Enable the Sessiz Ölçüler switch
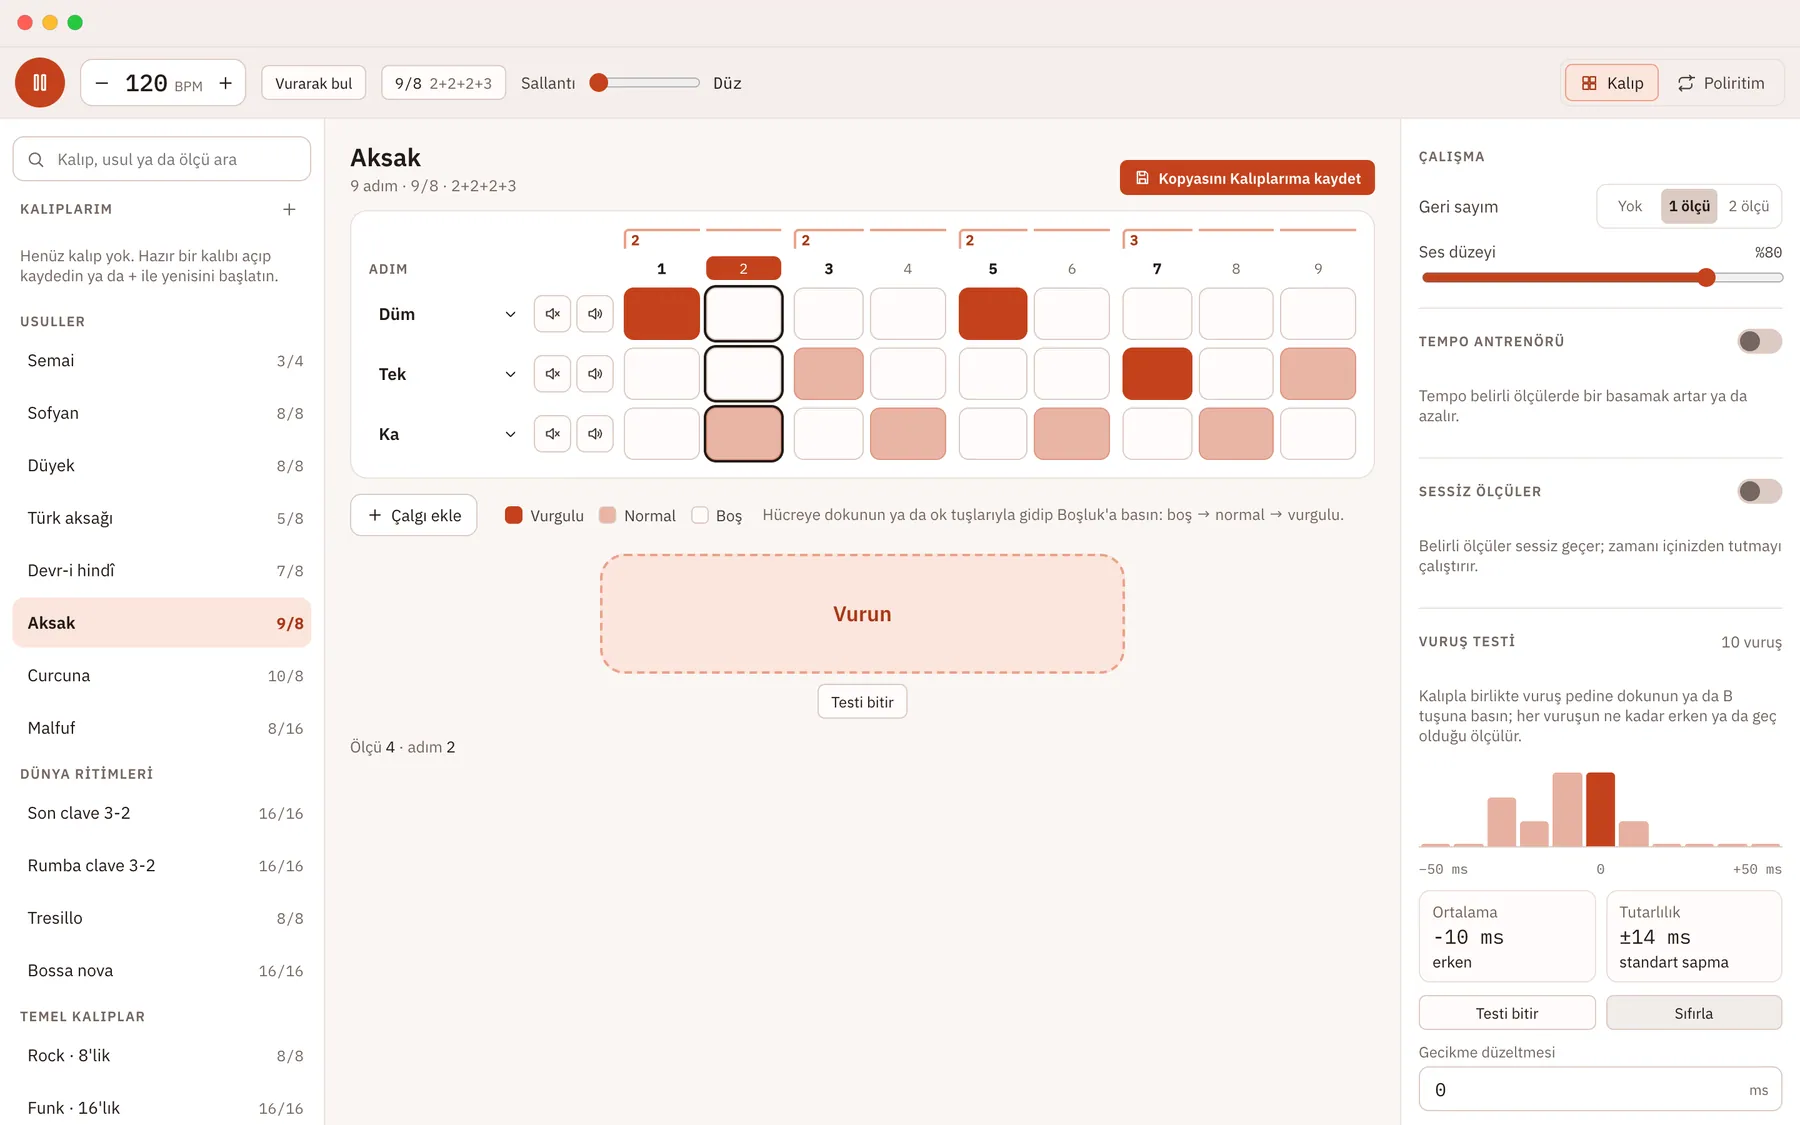The width and height of the screenshot is (1800, 1125). (1759, 491)
